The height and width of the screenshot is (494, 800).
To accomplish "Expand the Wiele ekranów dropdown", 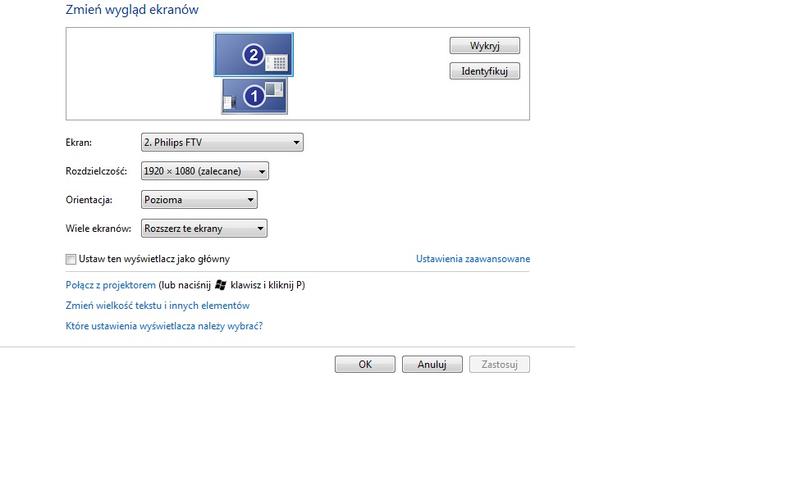I will point(204,228).
